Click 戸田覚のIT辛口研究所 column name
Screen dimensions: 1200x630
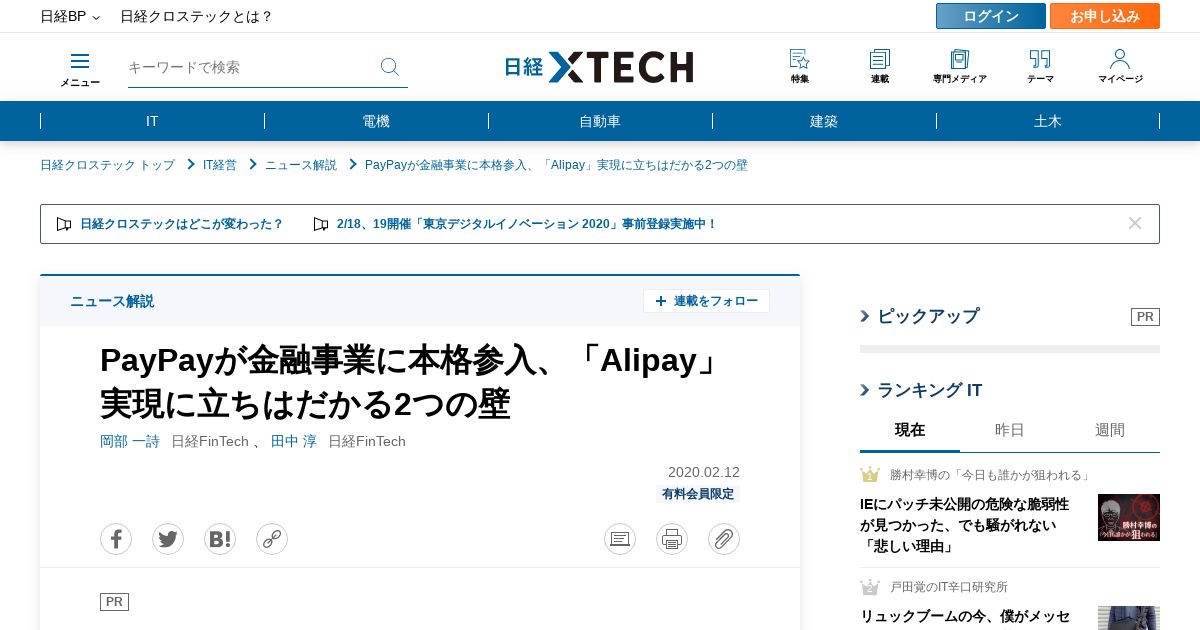coord(949,587)
